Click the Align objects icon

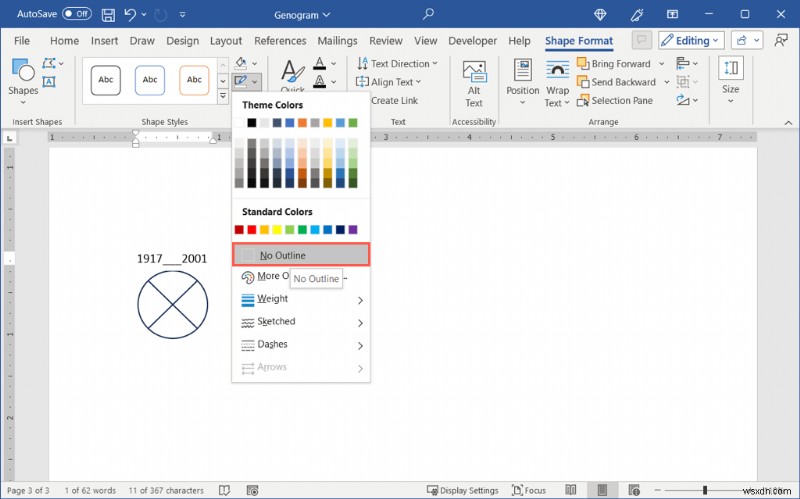[x=682, y=63]
